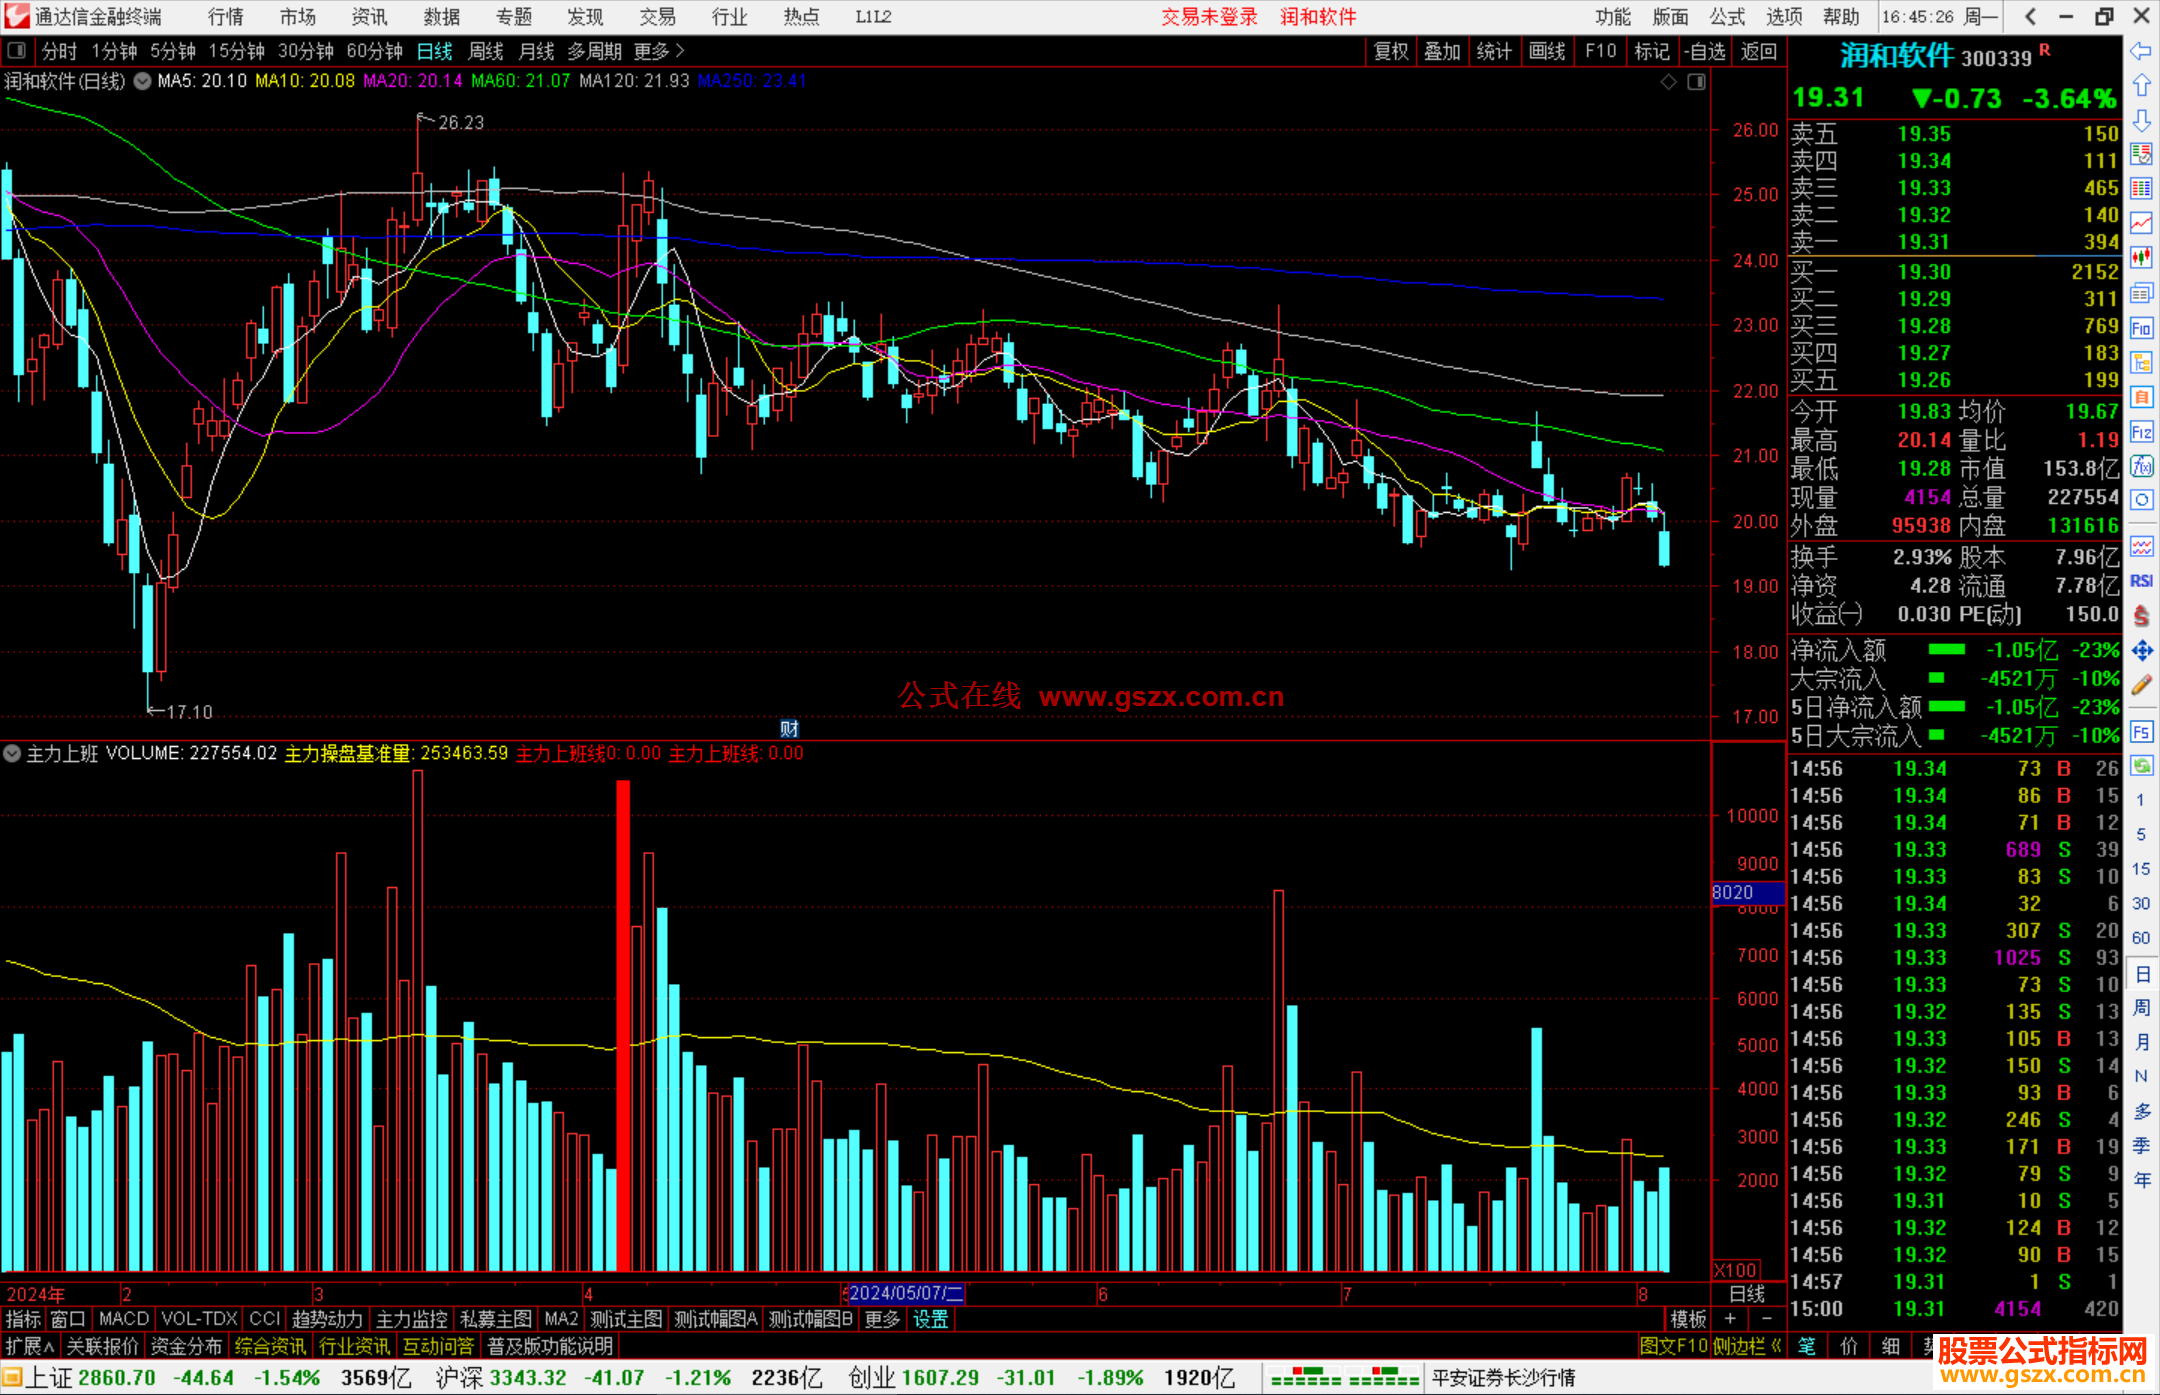Select the pencil drawing tool icon
This screenshot has height=1395, width=2160.
click(2141, 685)
